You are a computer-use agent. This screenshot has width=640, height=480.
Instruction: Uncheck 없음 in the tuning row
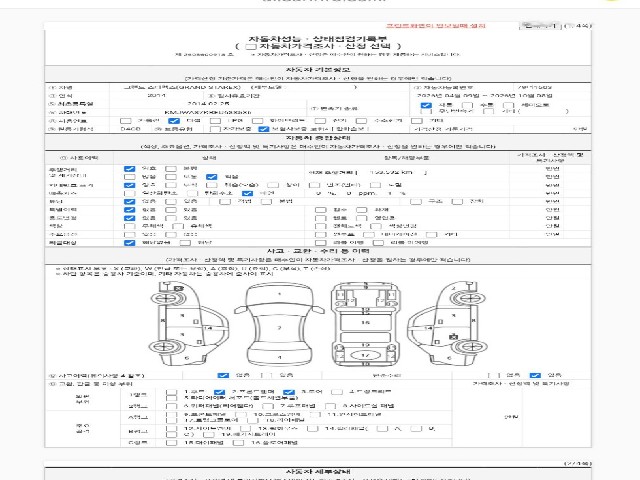[130, 201]
